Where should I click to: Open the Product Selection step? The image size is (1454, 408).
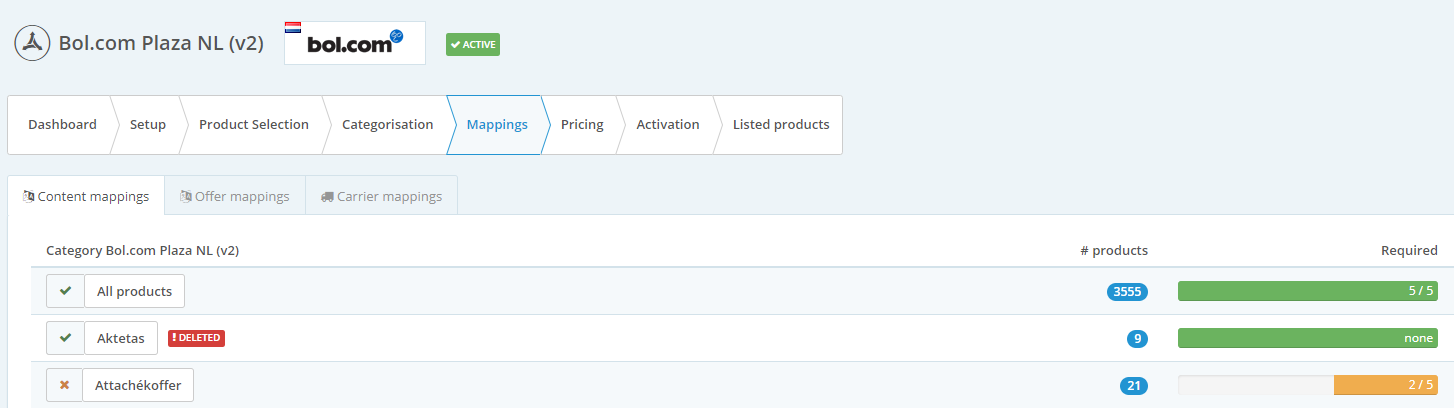click(x=254, y=125)
